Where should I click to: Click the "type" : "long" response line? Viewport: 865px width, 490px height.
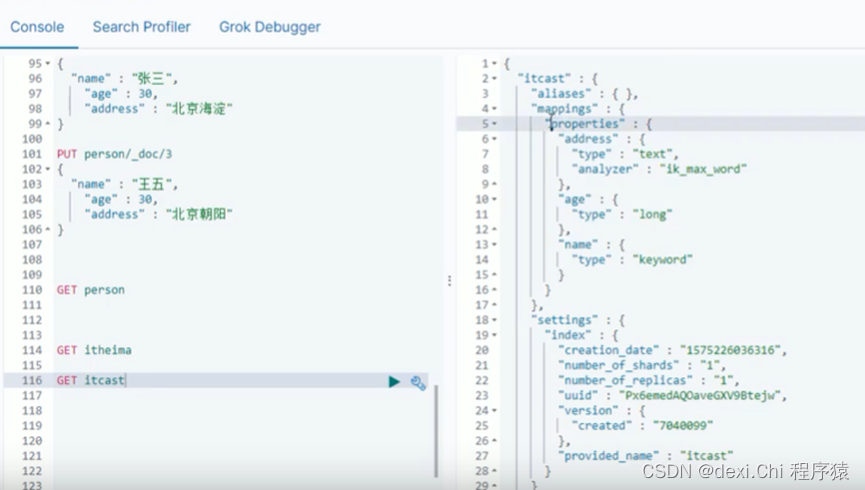pos(622,214)
